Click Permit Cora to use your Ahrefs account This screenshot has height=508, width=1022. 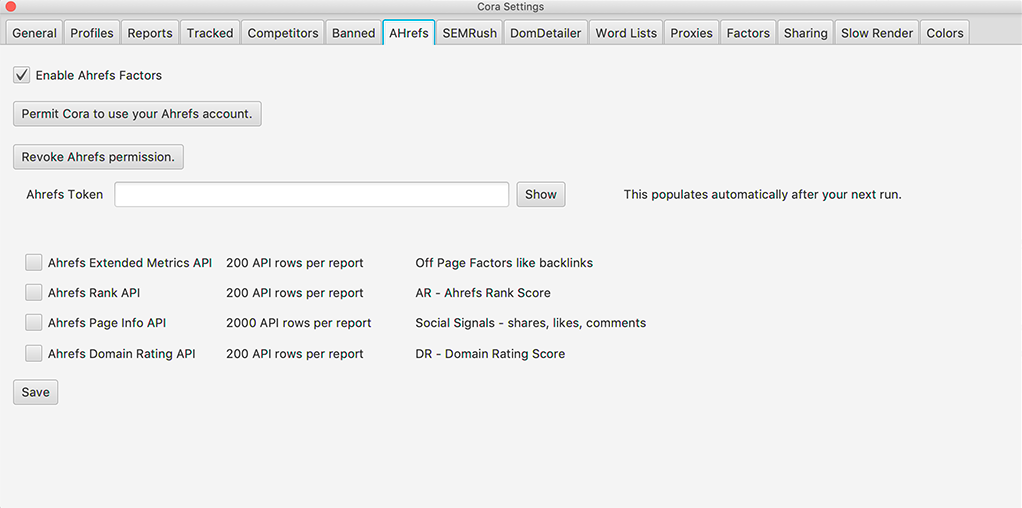[x=137, y=113]
